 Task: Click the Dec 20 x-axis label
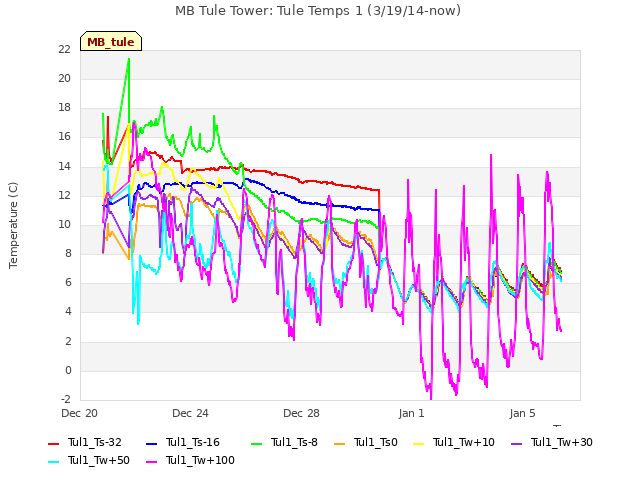click(x=80, y=413)
